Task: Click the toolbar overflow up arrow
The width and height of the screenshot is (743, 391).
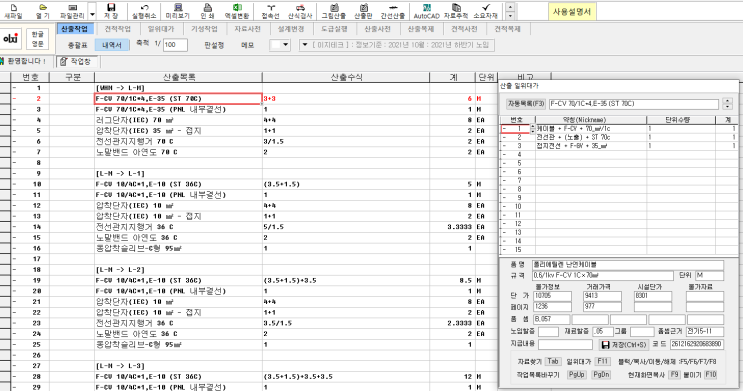Action: [510, 7]
